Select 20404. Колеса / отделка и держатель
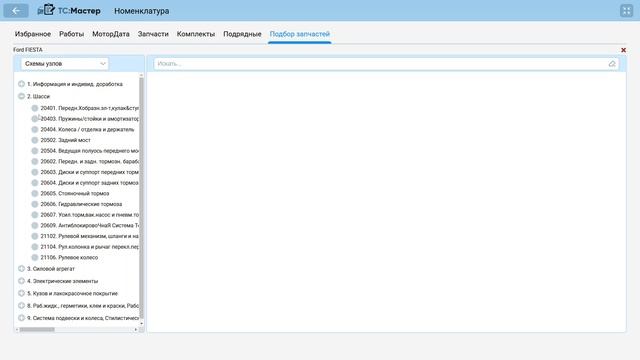The height and width of the screenshot is (360, 640). pos(87,129)
